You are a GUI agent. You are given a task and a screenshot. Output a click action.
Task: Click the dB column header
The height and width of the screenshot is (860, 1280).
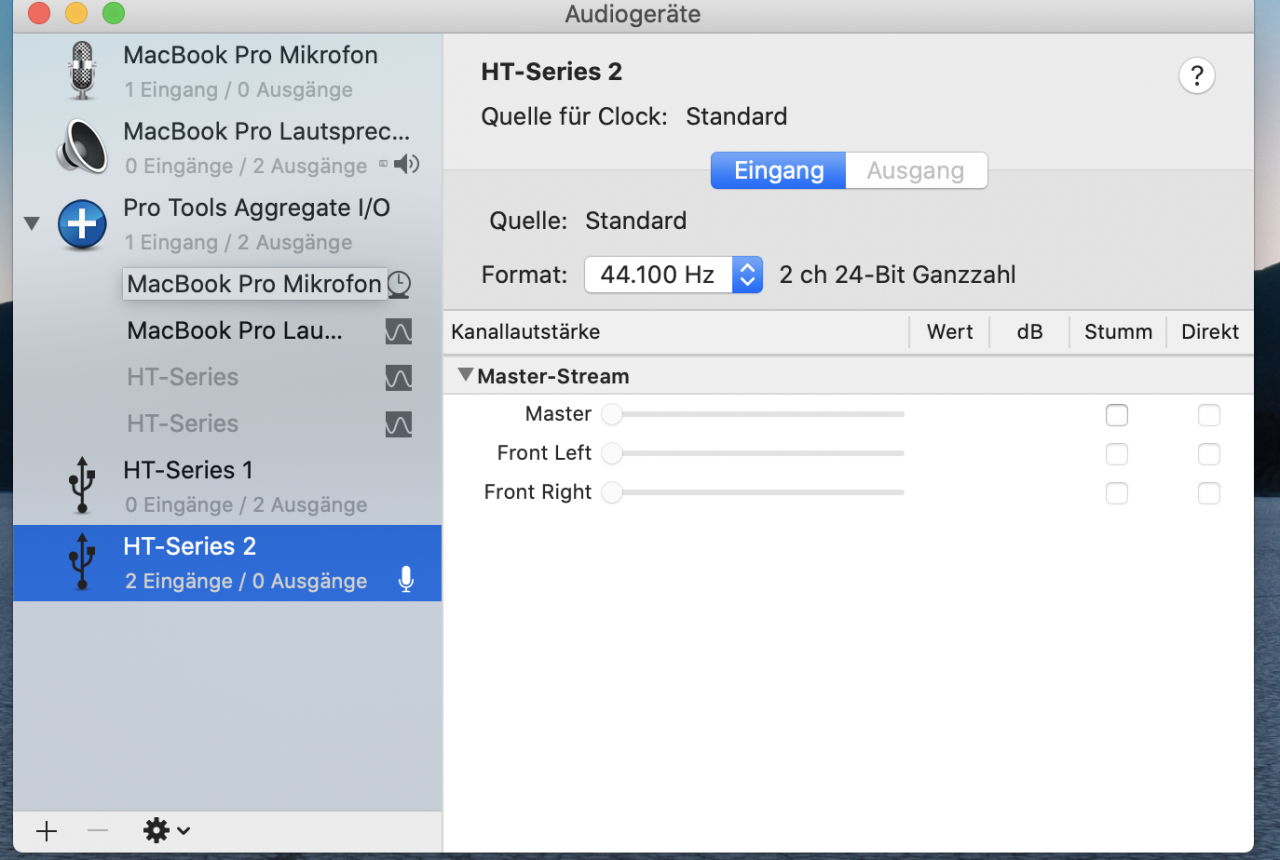[x=1030, y=332]
